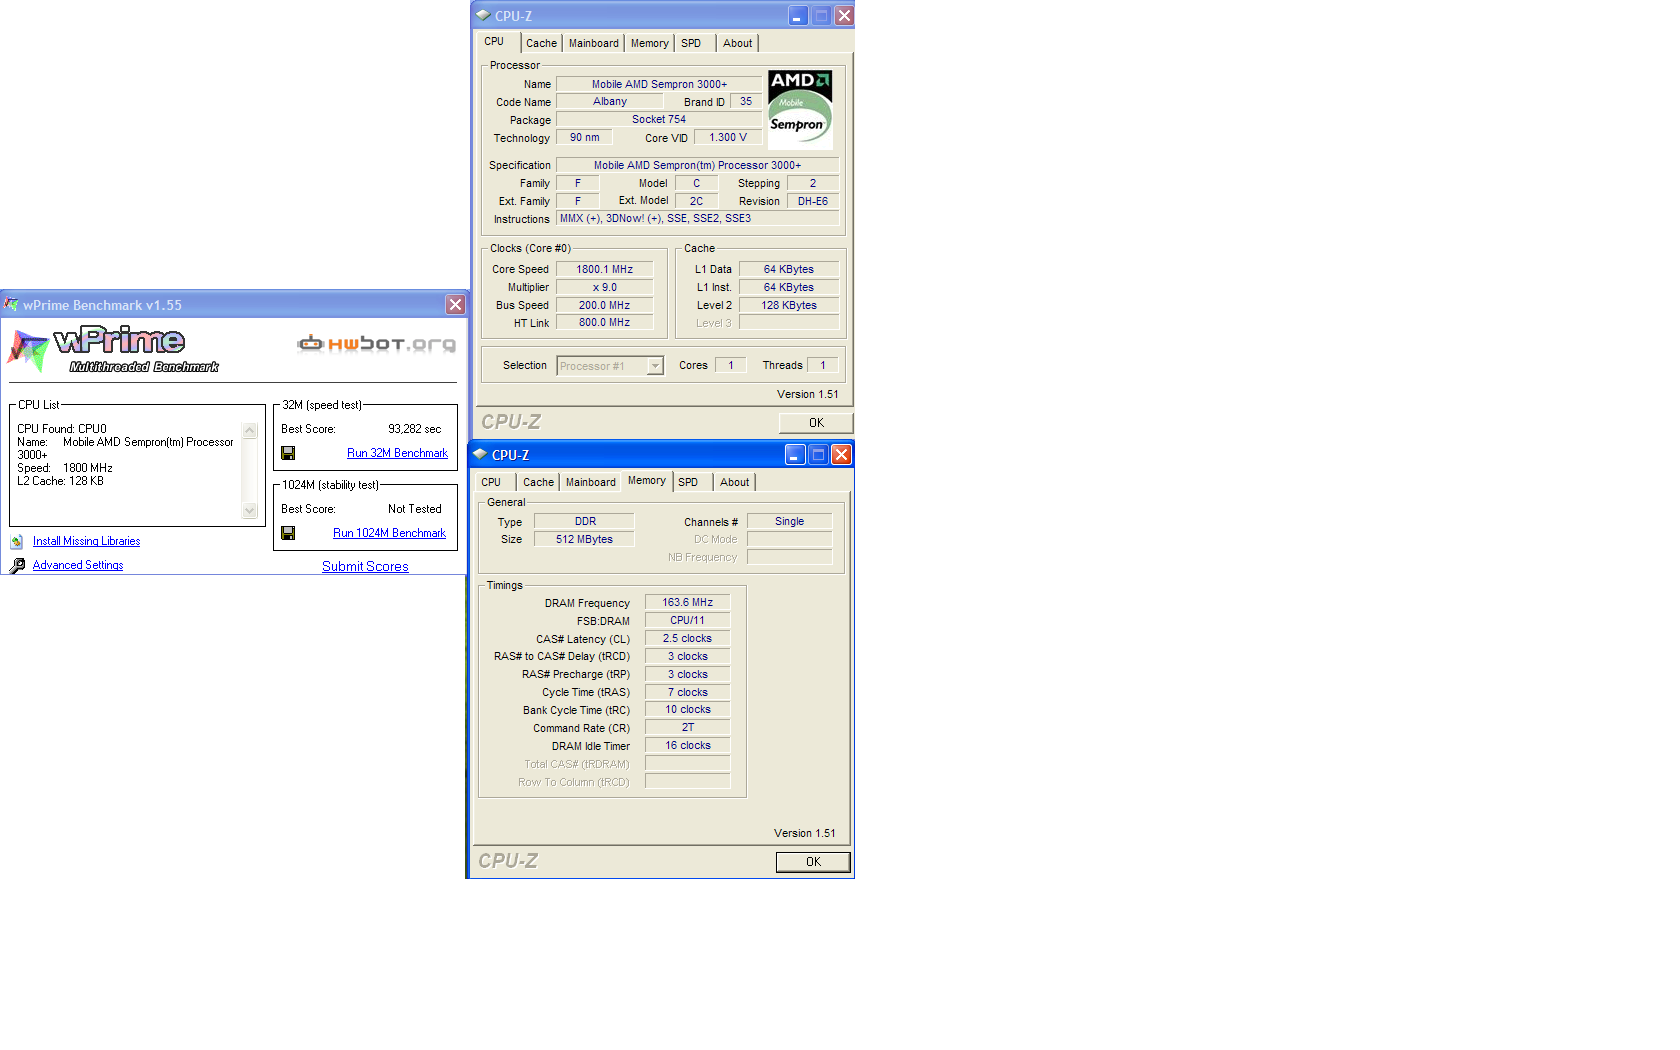This screenshot has width=1680, height=1050.
Task: Click the Brand ID 35 value
Action: 746,102
